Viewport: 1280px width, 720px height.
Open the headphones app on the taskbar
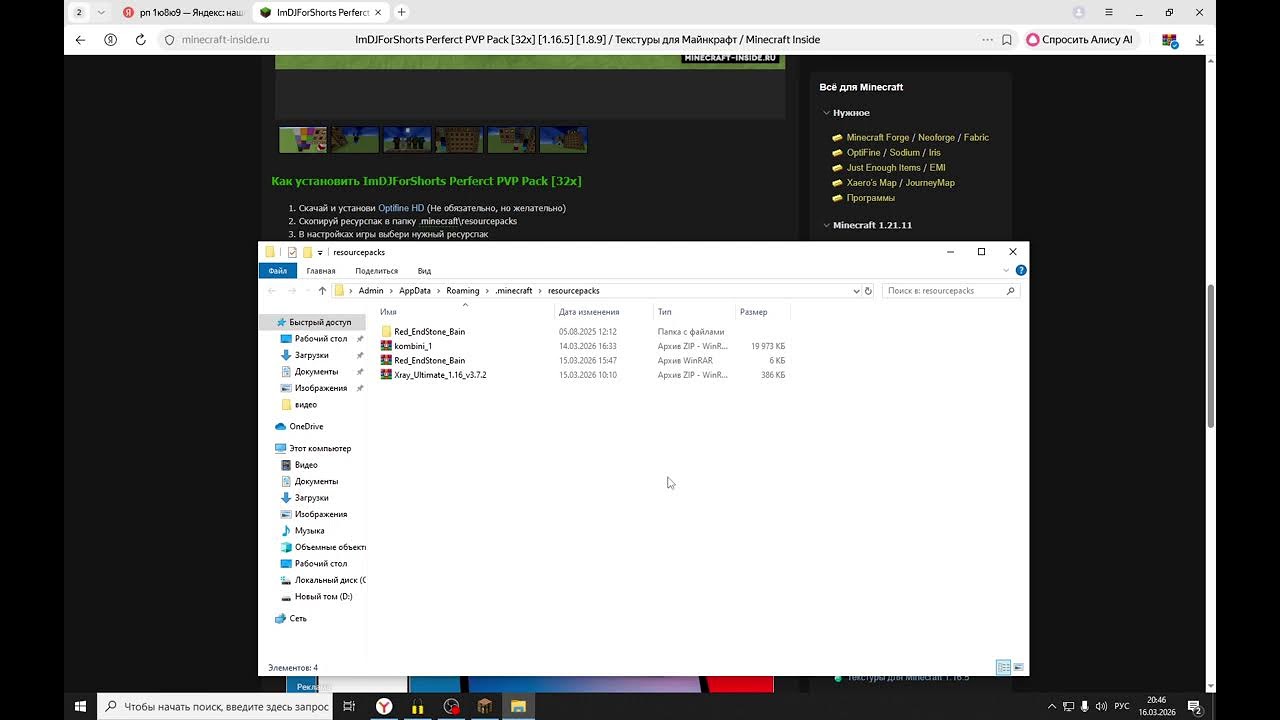pos(417,706)
